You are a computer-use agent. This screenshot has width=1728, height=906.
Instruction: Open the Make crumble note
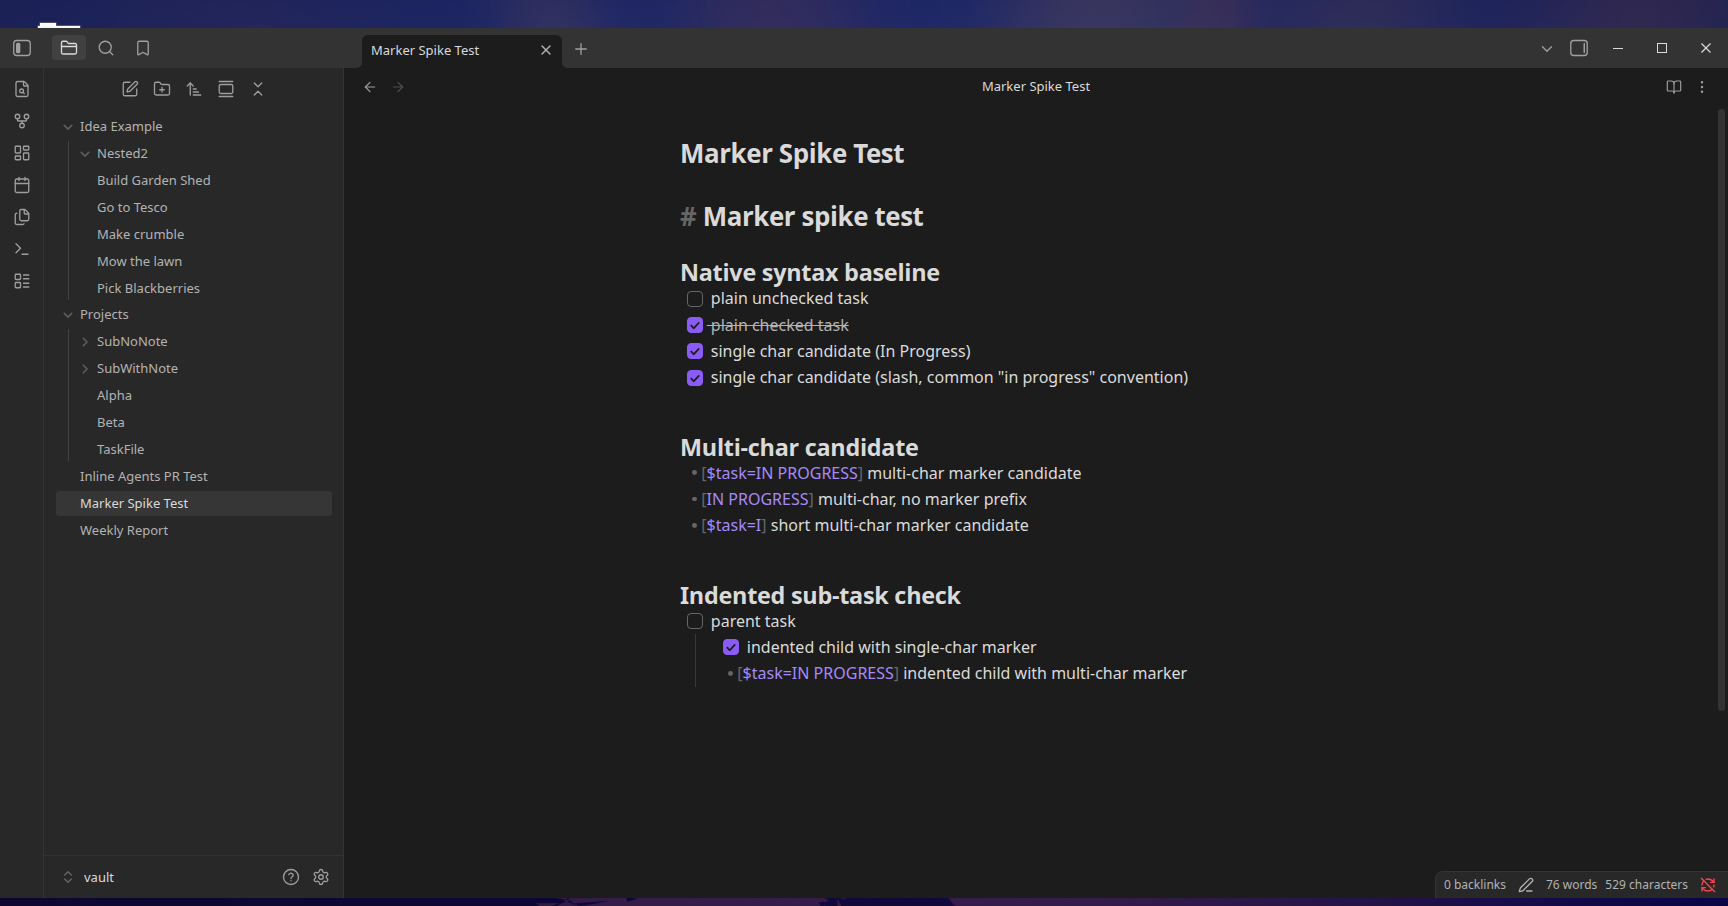click(x=141, y=234)
